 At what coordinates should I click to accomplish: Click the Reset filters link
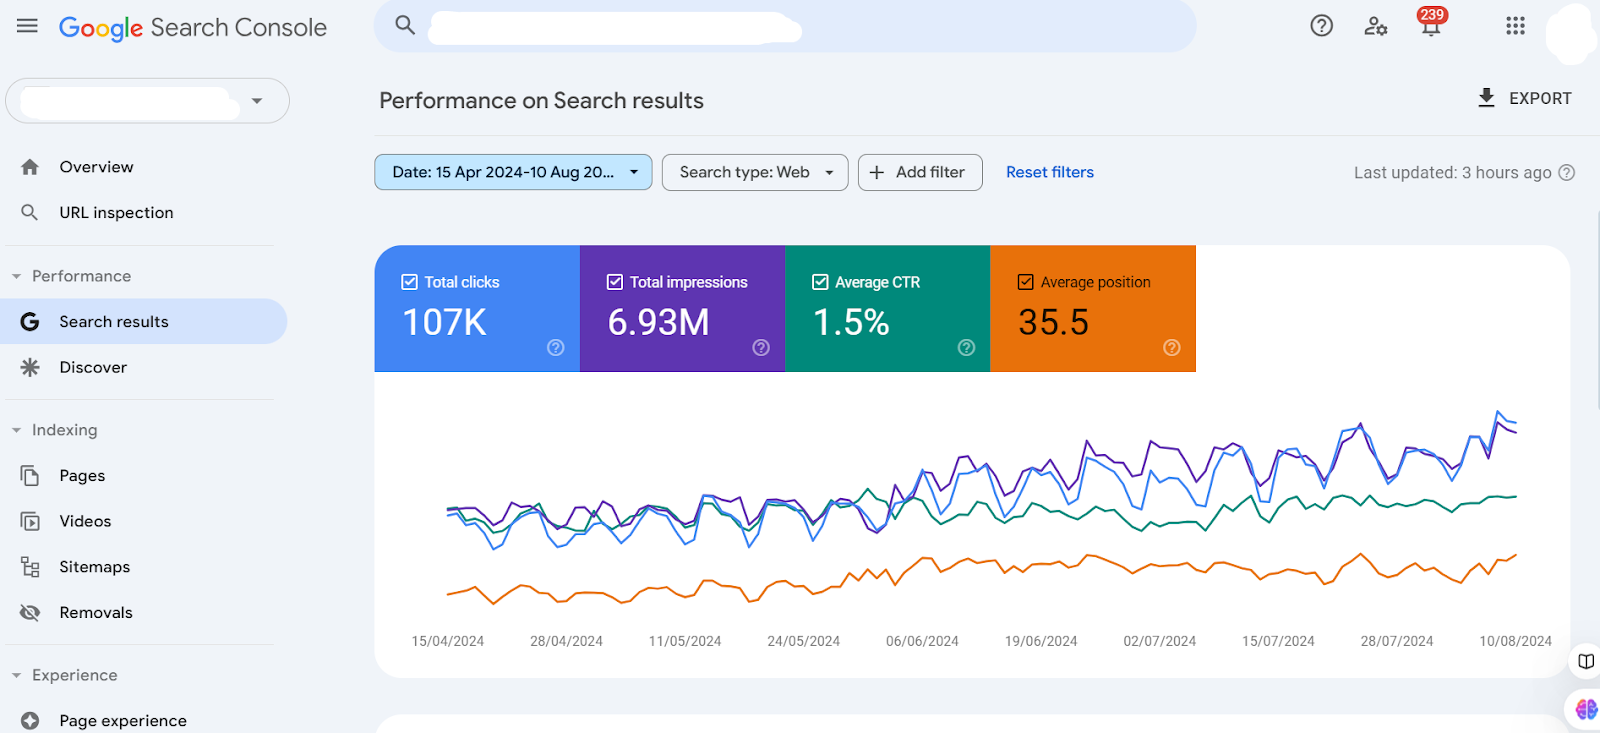[1050, 172]
